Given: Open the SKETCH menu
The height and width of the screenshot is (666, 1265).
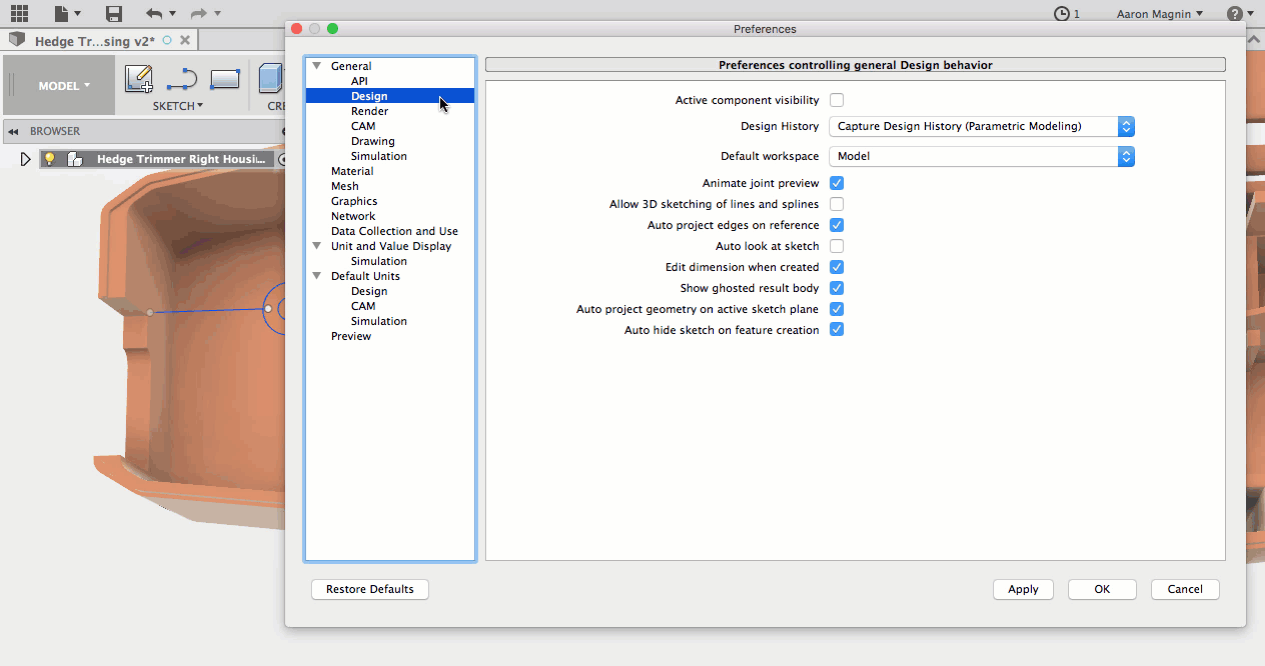Looking at the screenshot, I should click(x=177, y=106).
